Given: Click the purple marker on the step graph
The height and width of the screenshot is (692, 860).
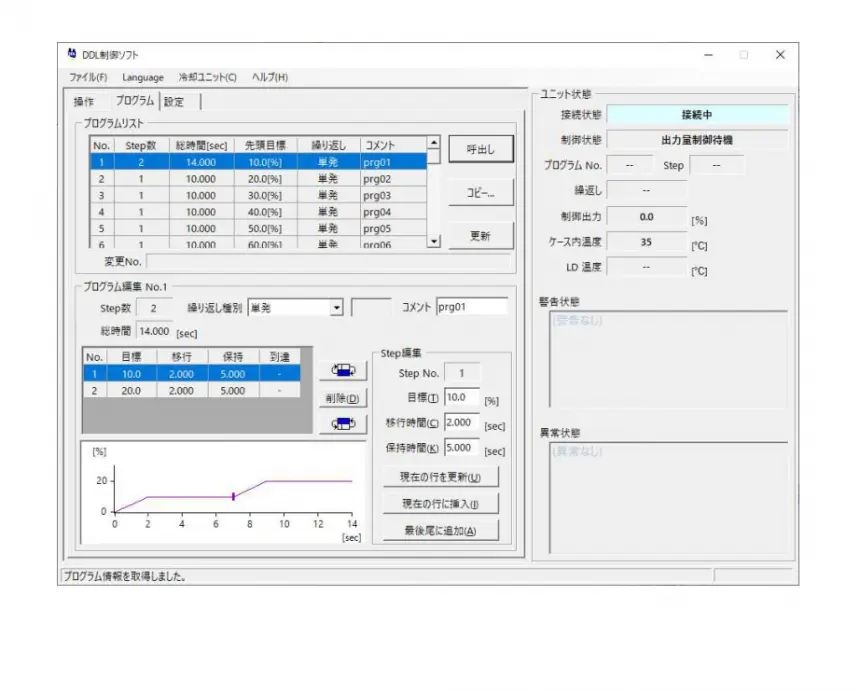Looking at the screenshot, I should click(x=233, y=496).
